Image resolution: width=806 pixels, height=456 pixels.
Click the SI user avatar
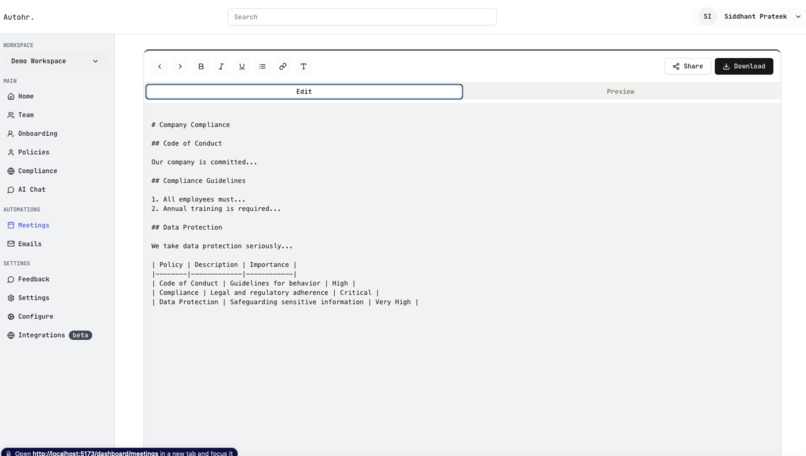coord(707,16)
